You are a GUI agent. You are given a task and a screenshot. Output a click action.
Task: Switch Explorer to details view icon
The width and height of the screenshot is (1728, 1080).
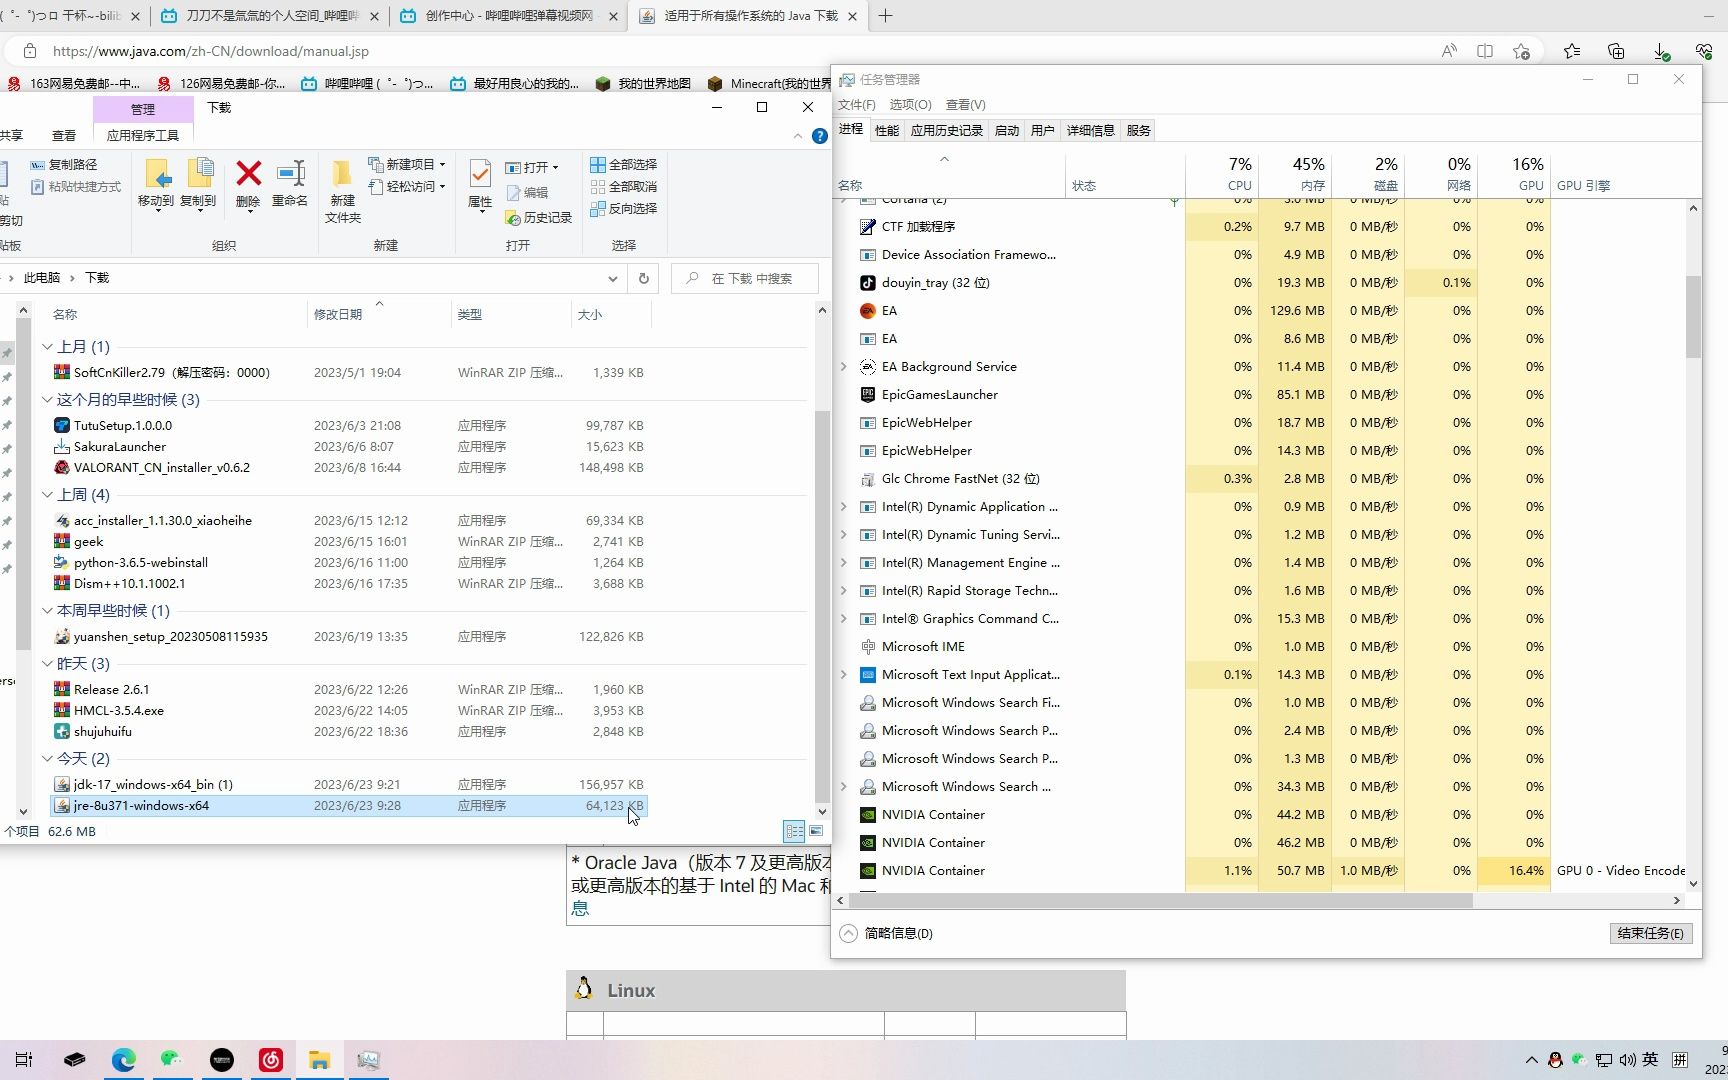coord(794,831)
